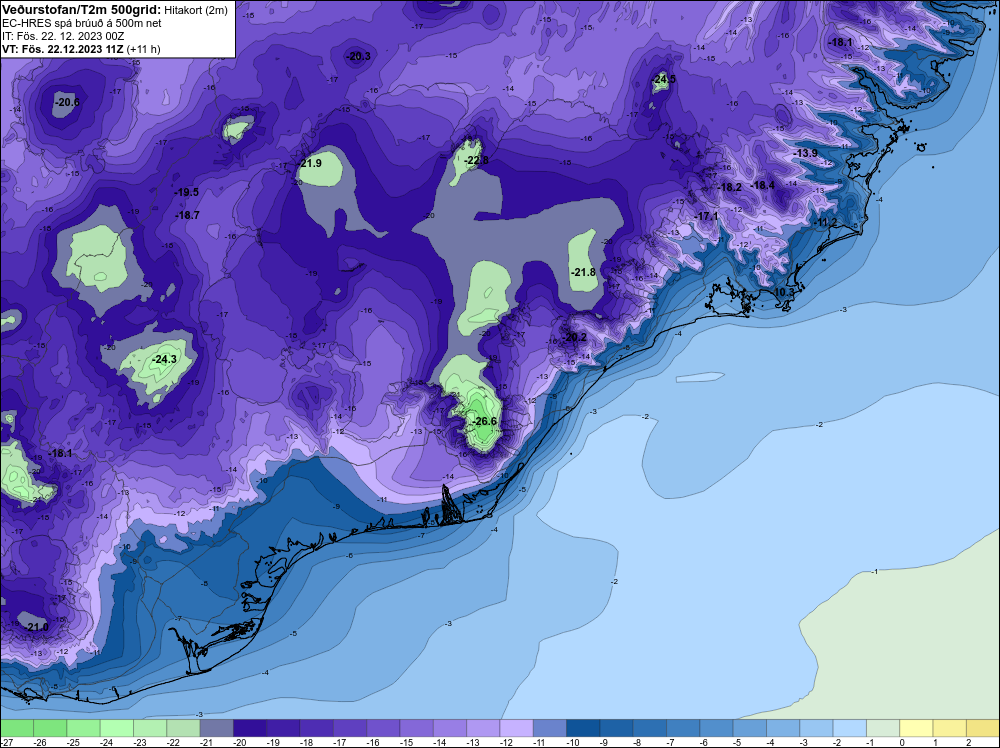Click the grey legend swatch between -21 and -20
1000x748 pixels.
(x=216, y=728)
